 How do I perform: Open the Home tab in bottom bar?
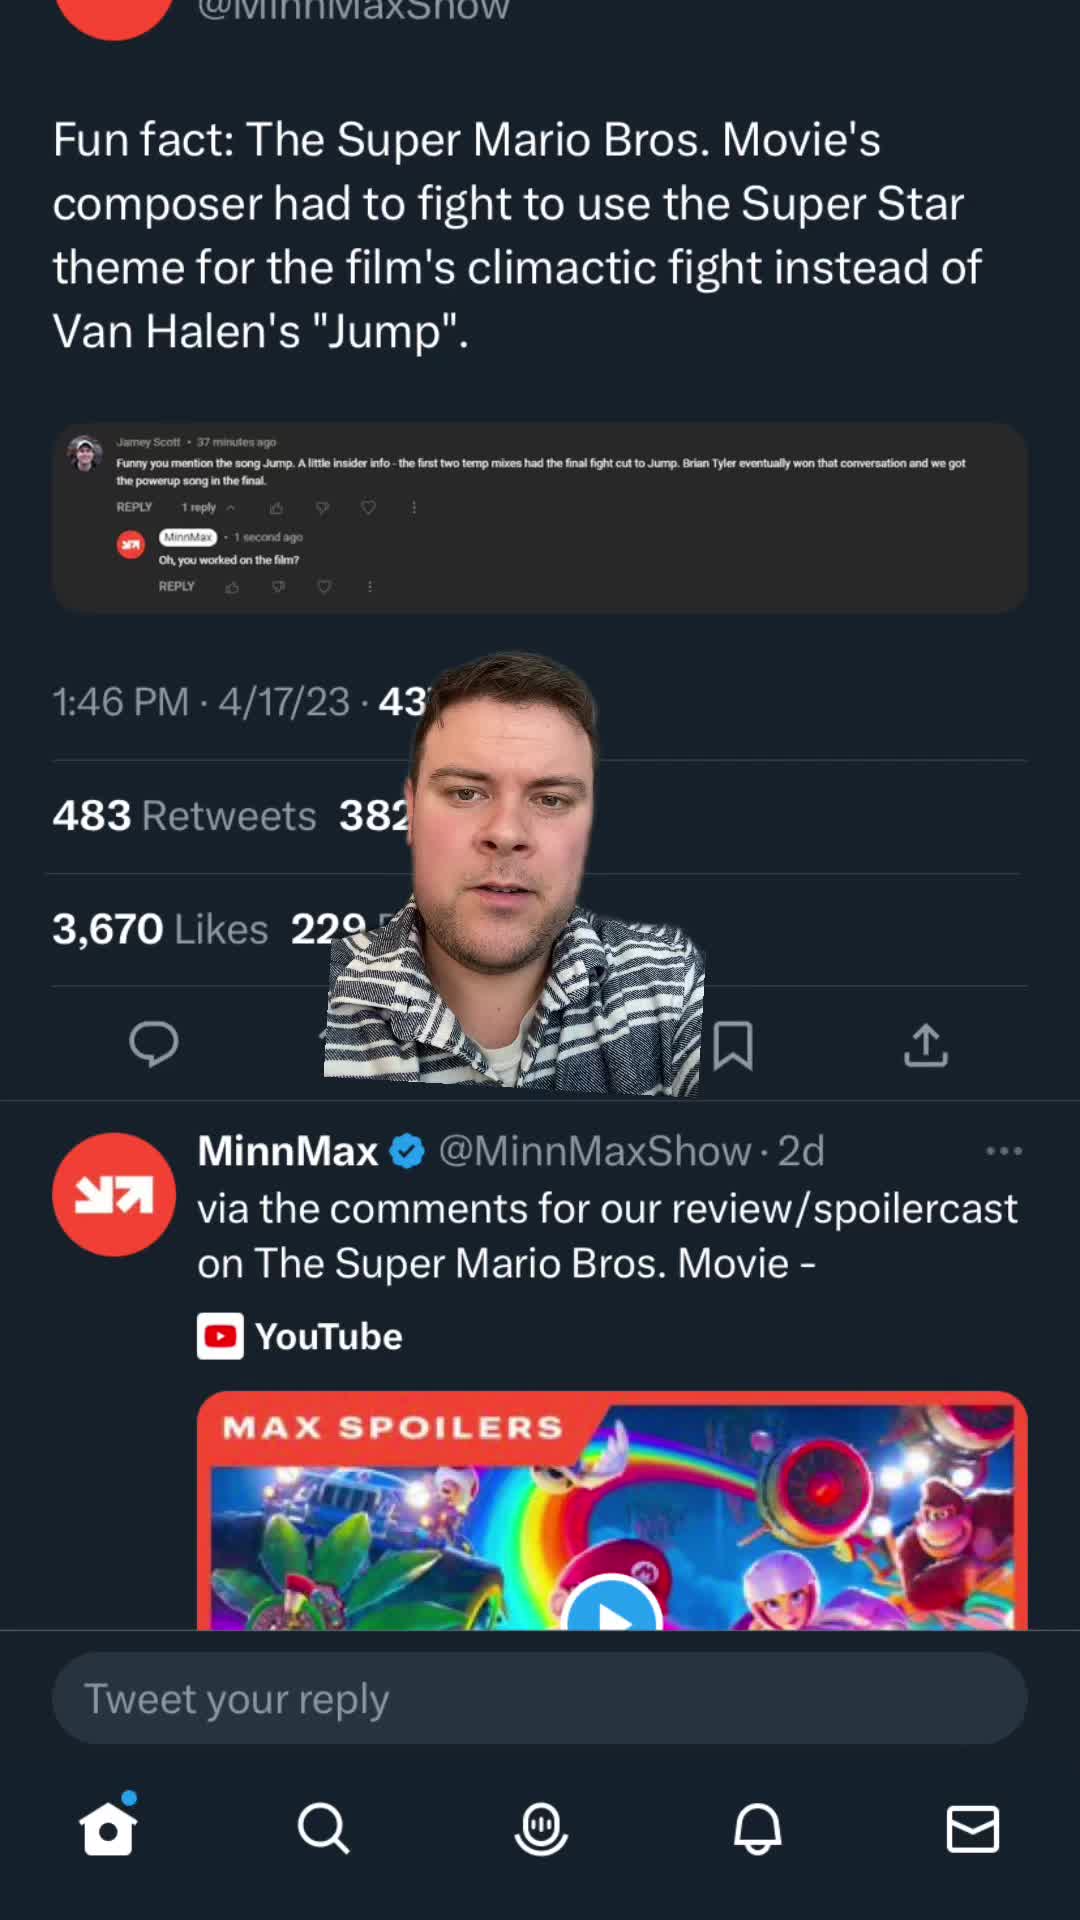[x=108, y=1829]
